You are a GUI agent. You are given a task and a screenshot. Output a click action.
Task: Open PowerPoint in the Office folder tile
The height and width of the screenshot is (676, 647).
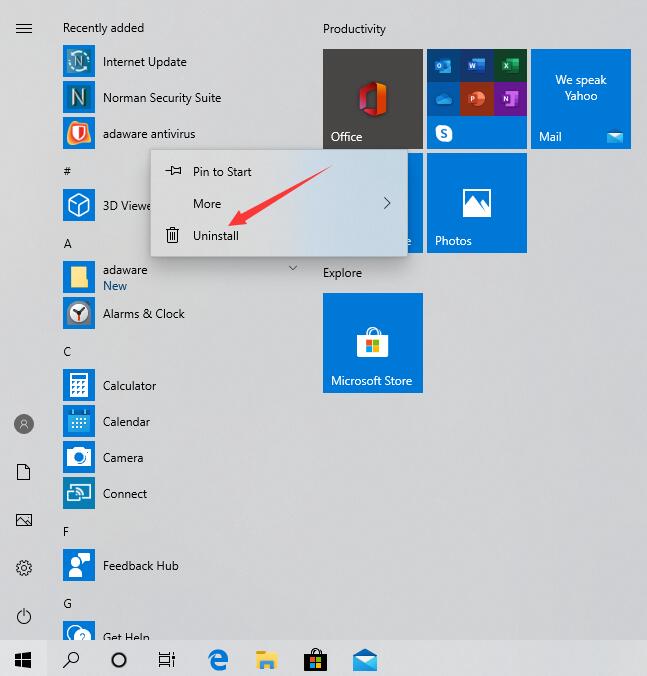coord(477,99)
